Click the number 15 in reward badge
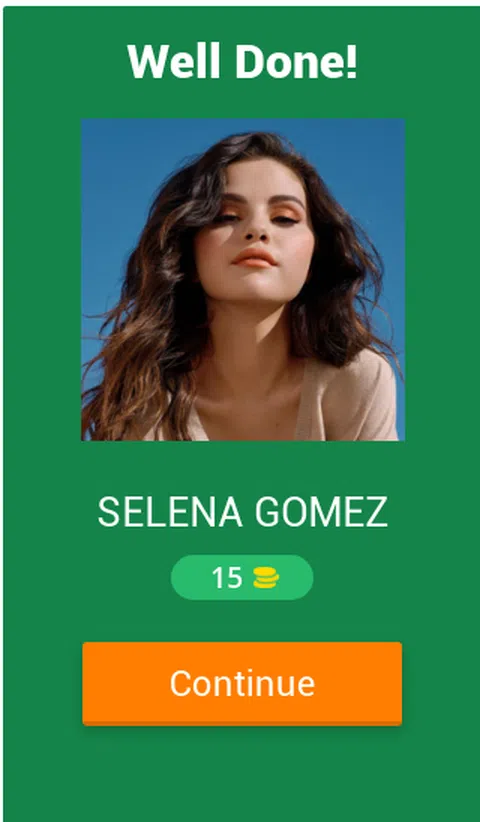The image size is (480, 822). pyautogui.click(x=227, y=578)
